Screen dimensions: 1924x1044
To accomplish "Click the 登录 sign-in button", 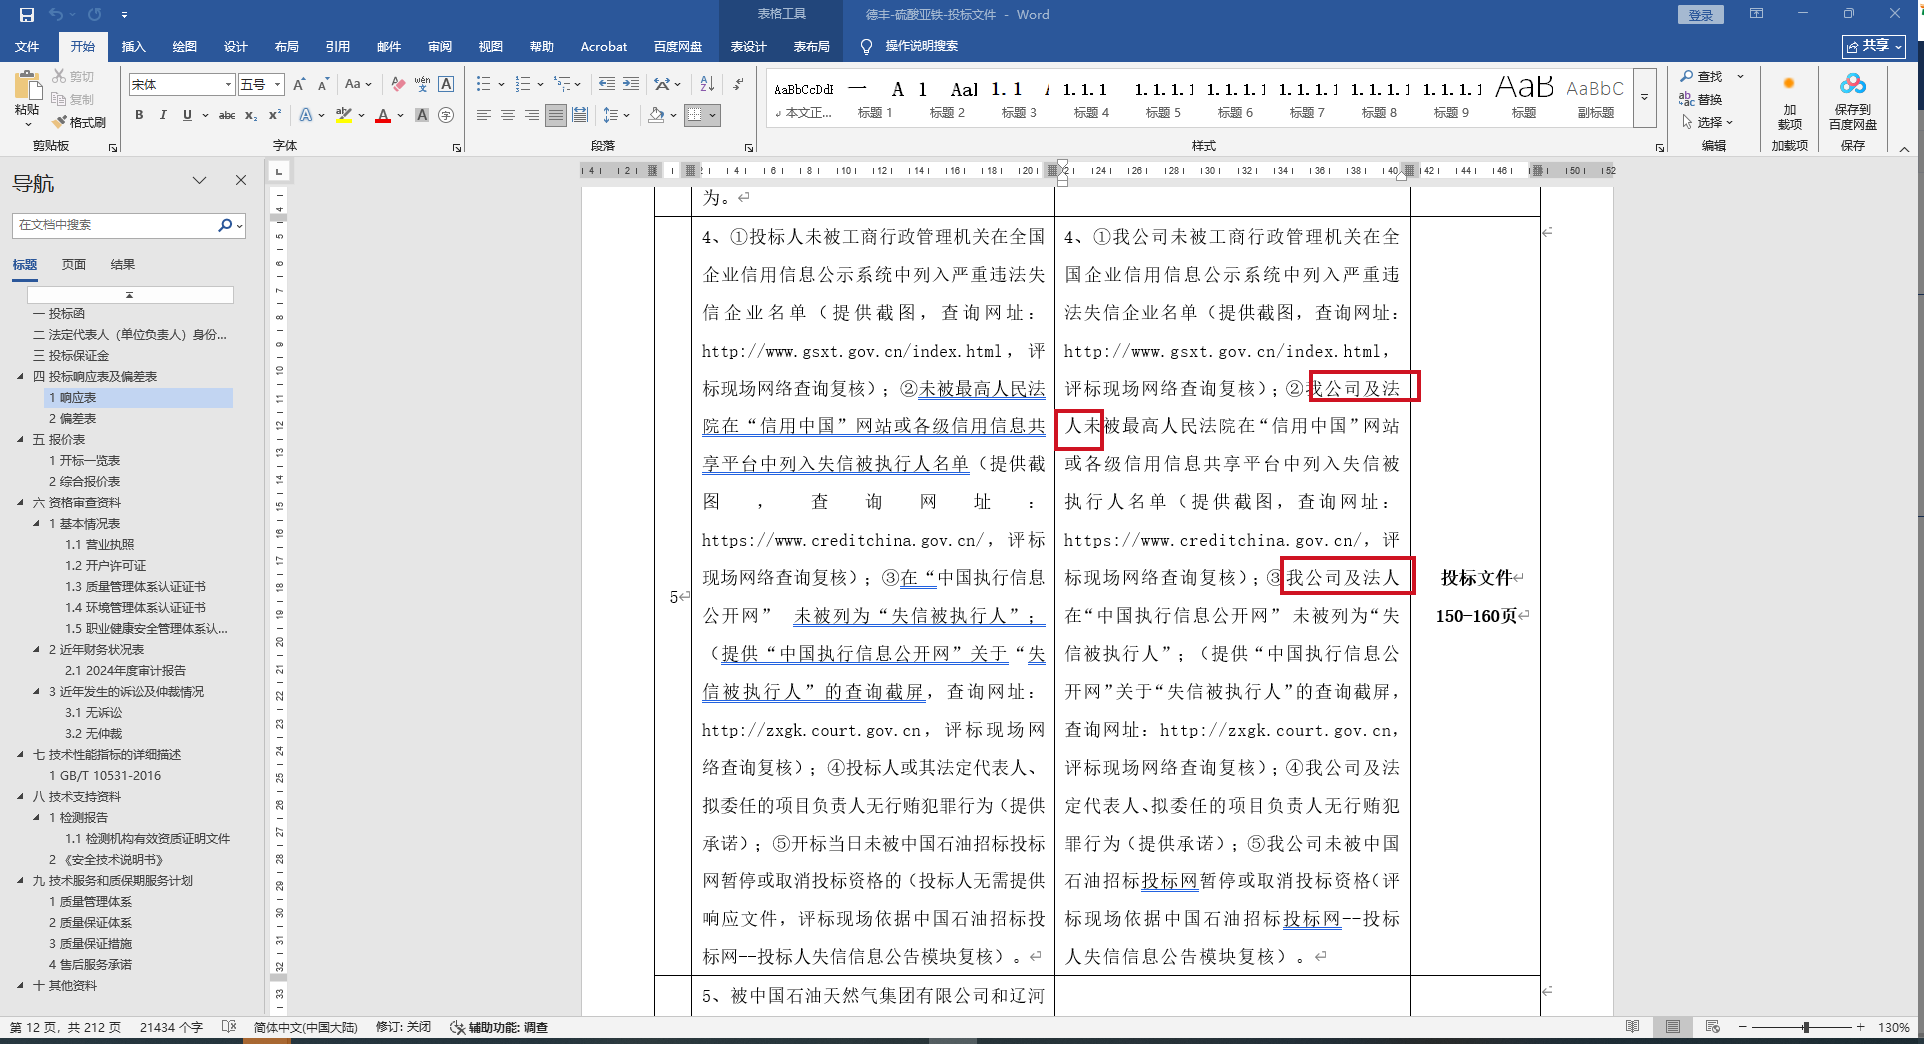I will pos(1701,15).
